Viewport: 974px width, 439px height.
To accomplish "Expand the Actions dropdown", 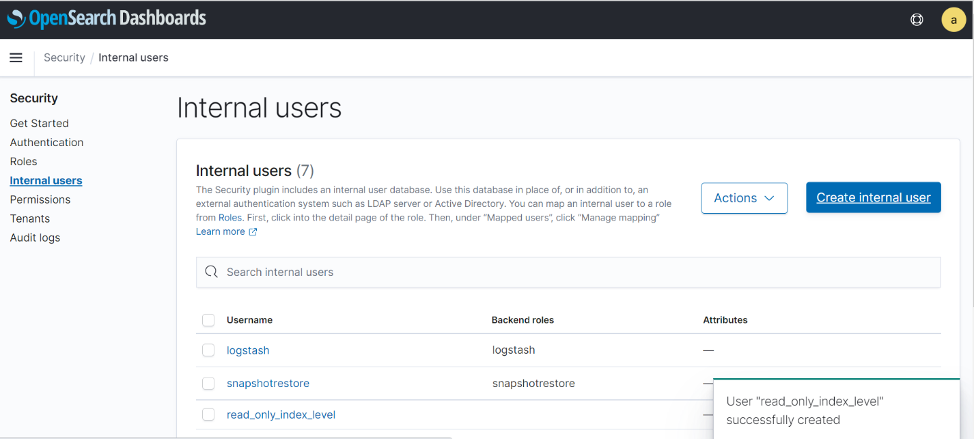I will point(744,198).
